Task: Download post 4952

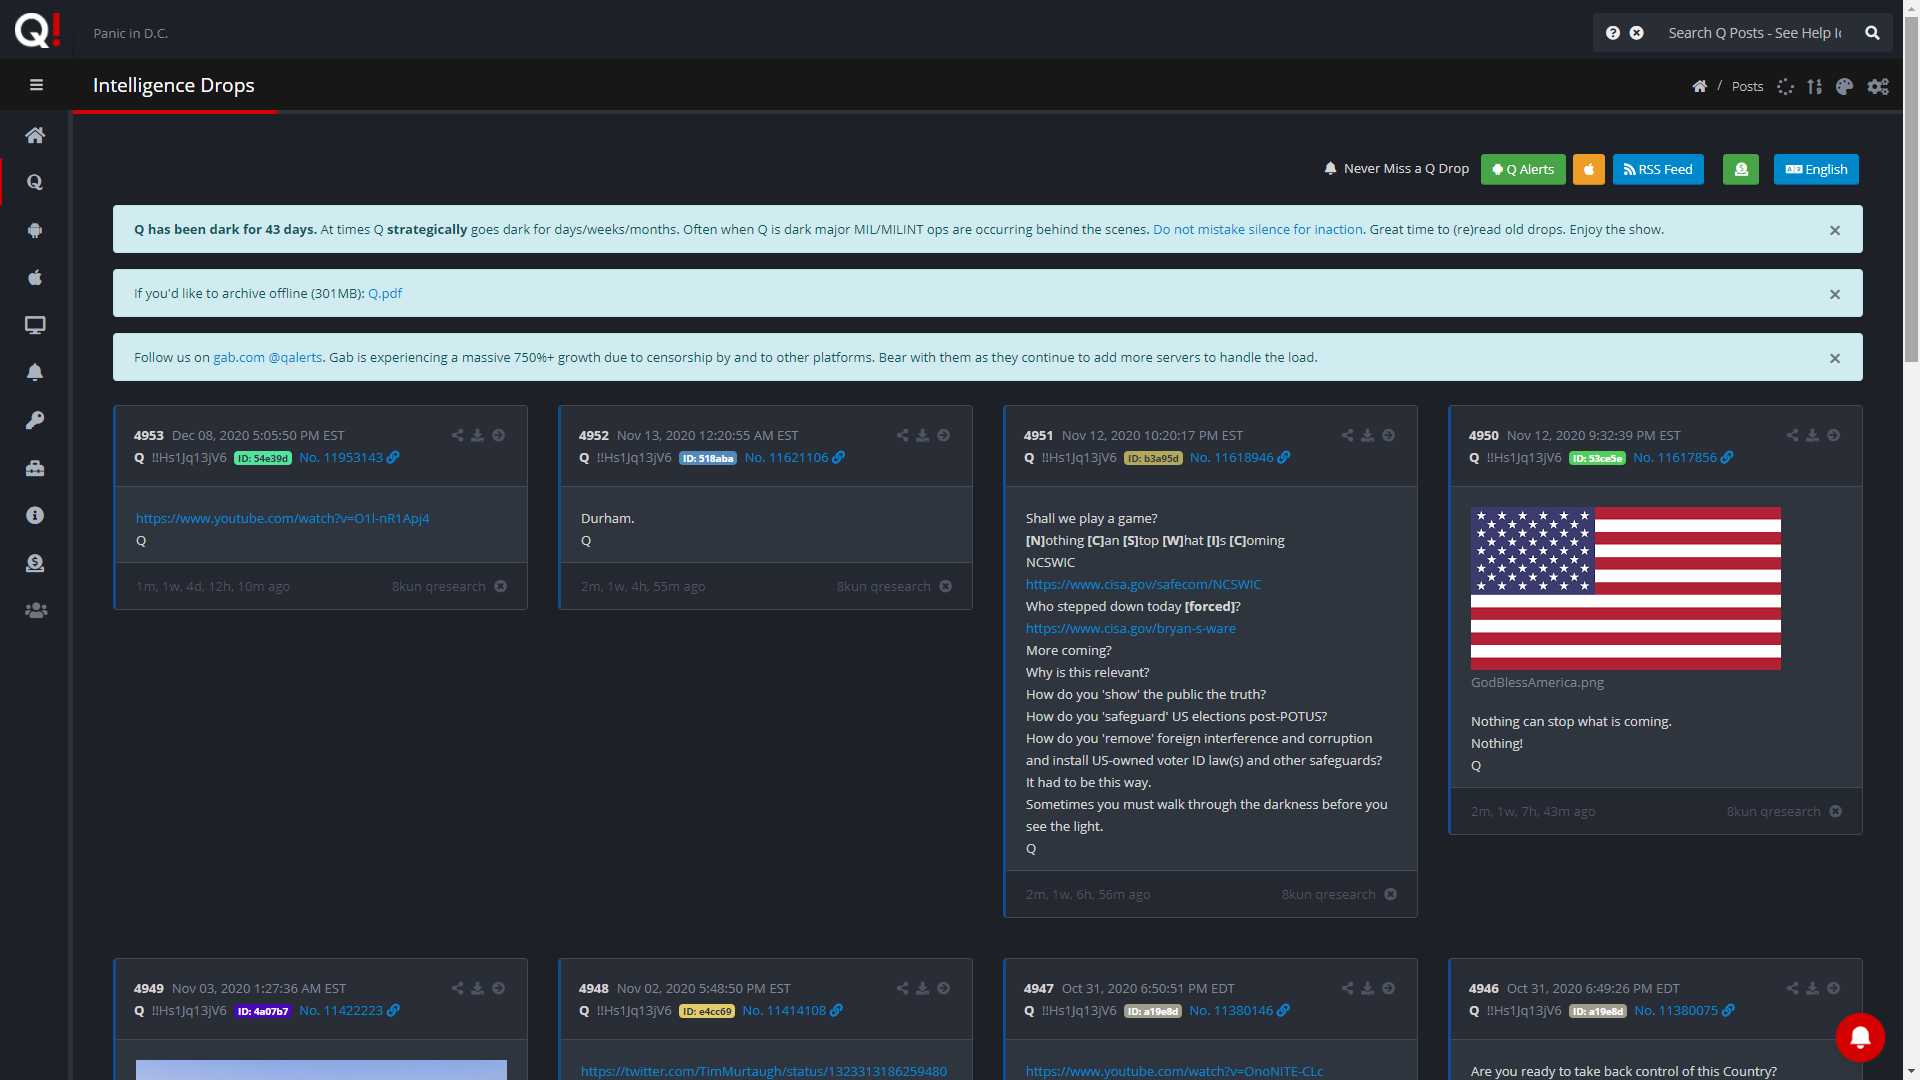Action: (922, 435)
